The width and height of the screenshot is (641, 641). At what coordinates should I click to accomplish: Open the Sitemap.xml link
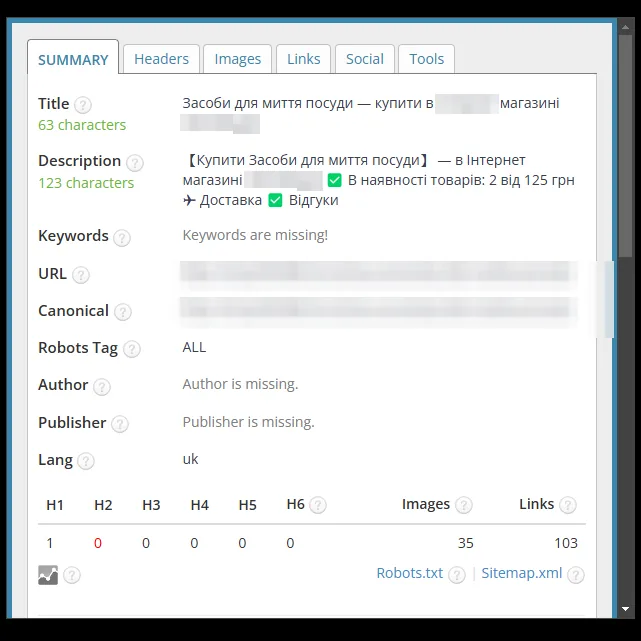point(522,573)
